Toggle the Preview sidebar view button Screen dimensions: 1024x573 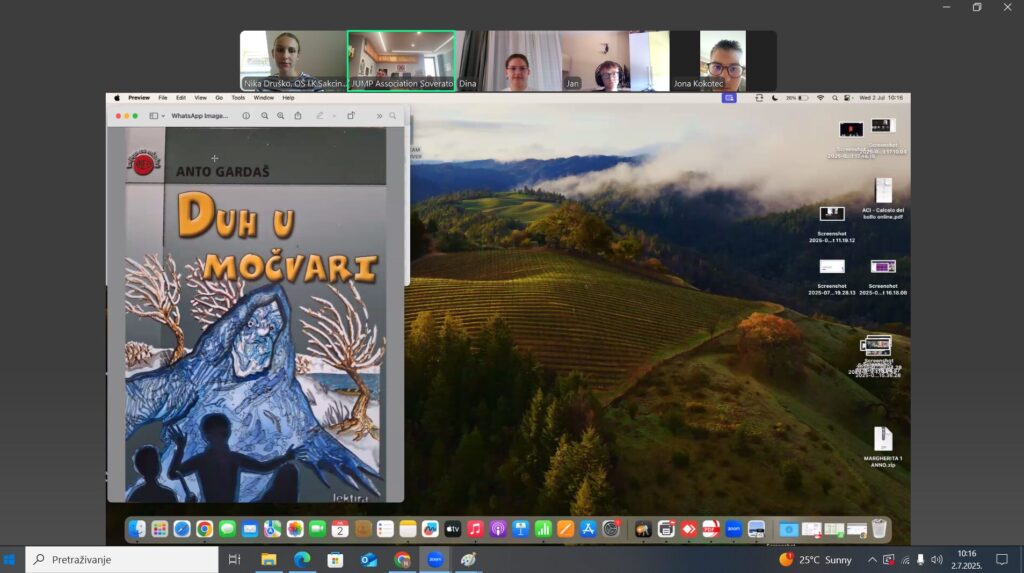pyautogui.click(x=153, y=116)
